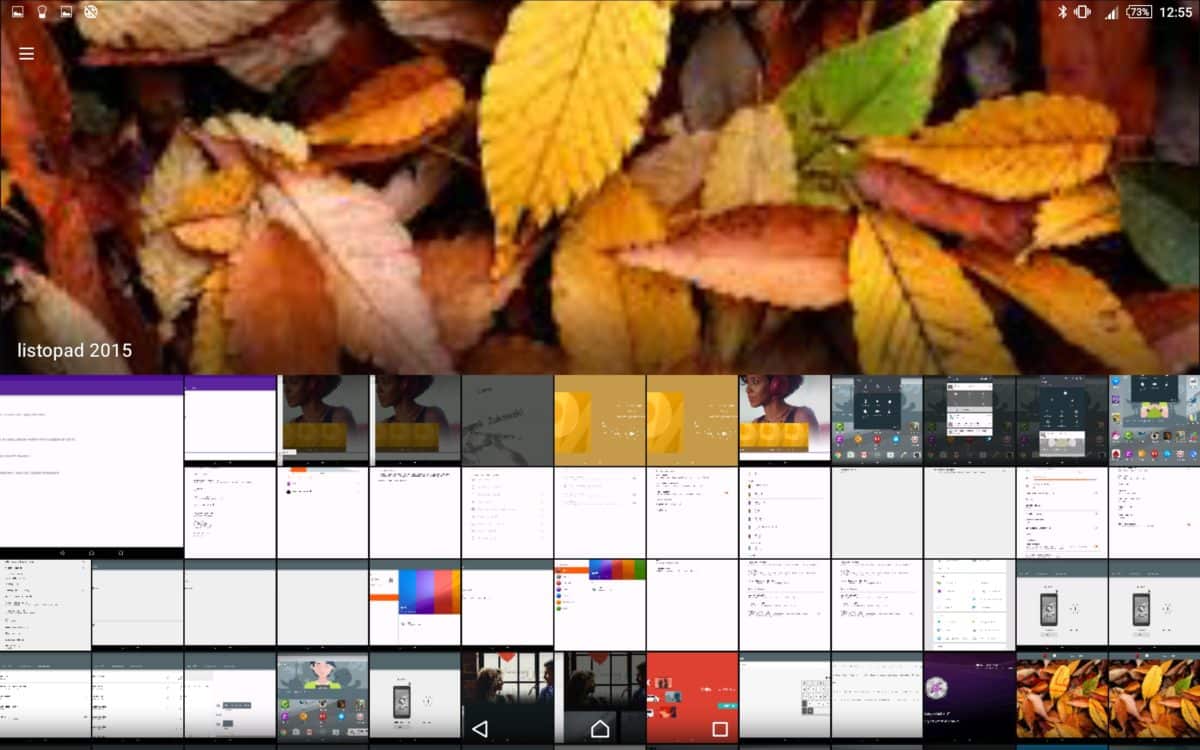Tap the 73% battery indicator
The width and height of the screenshot is (1200, 750).
(x=1138, y=12)
